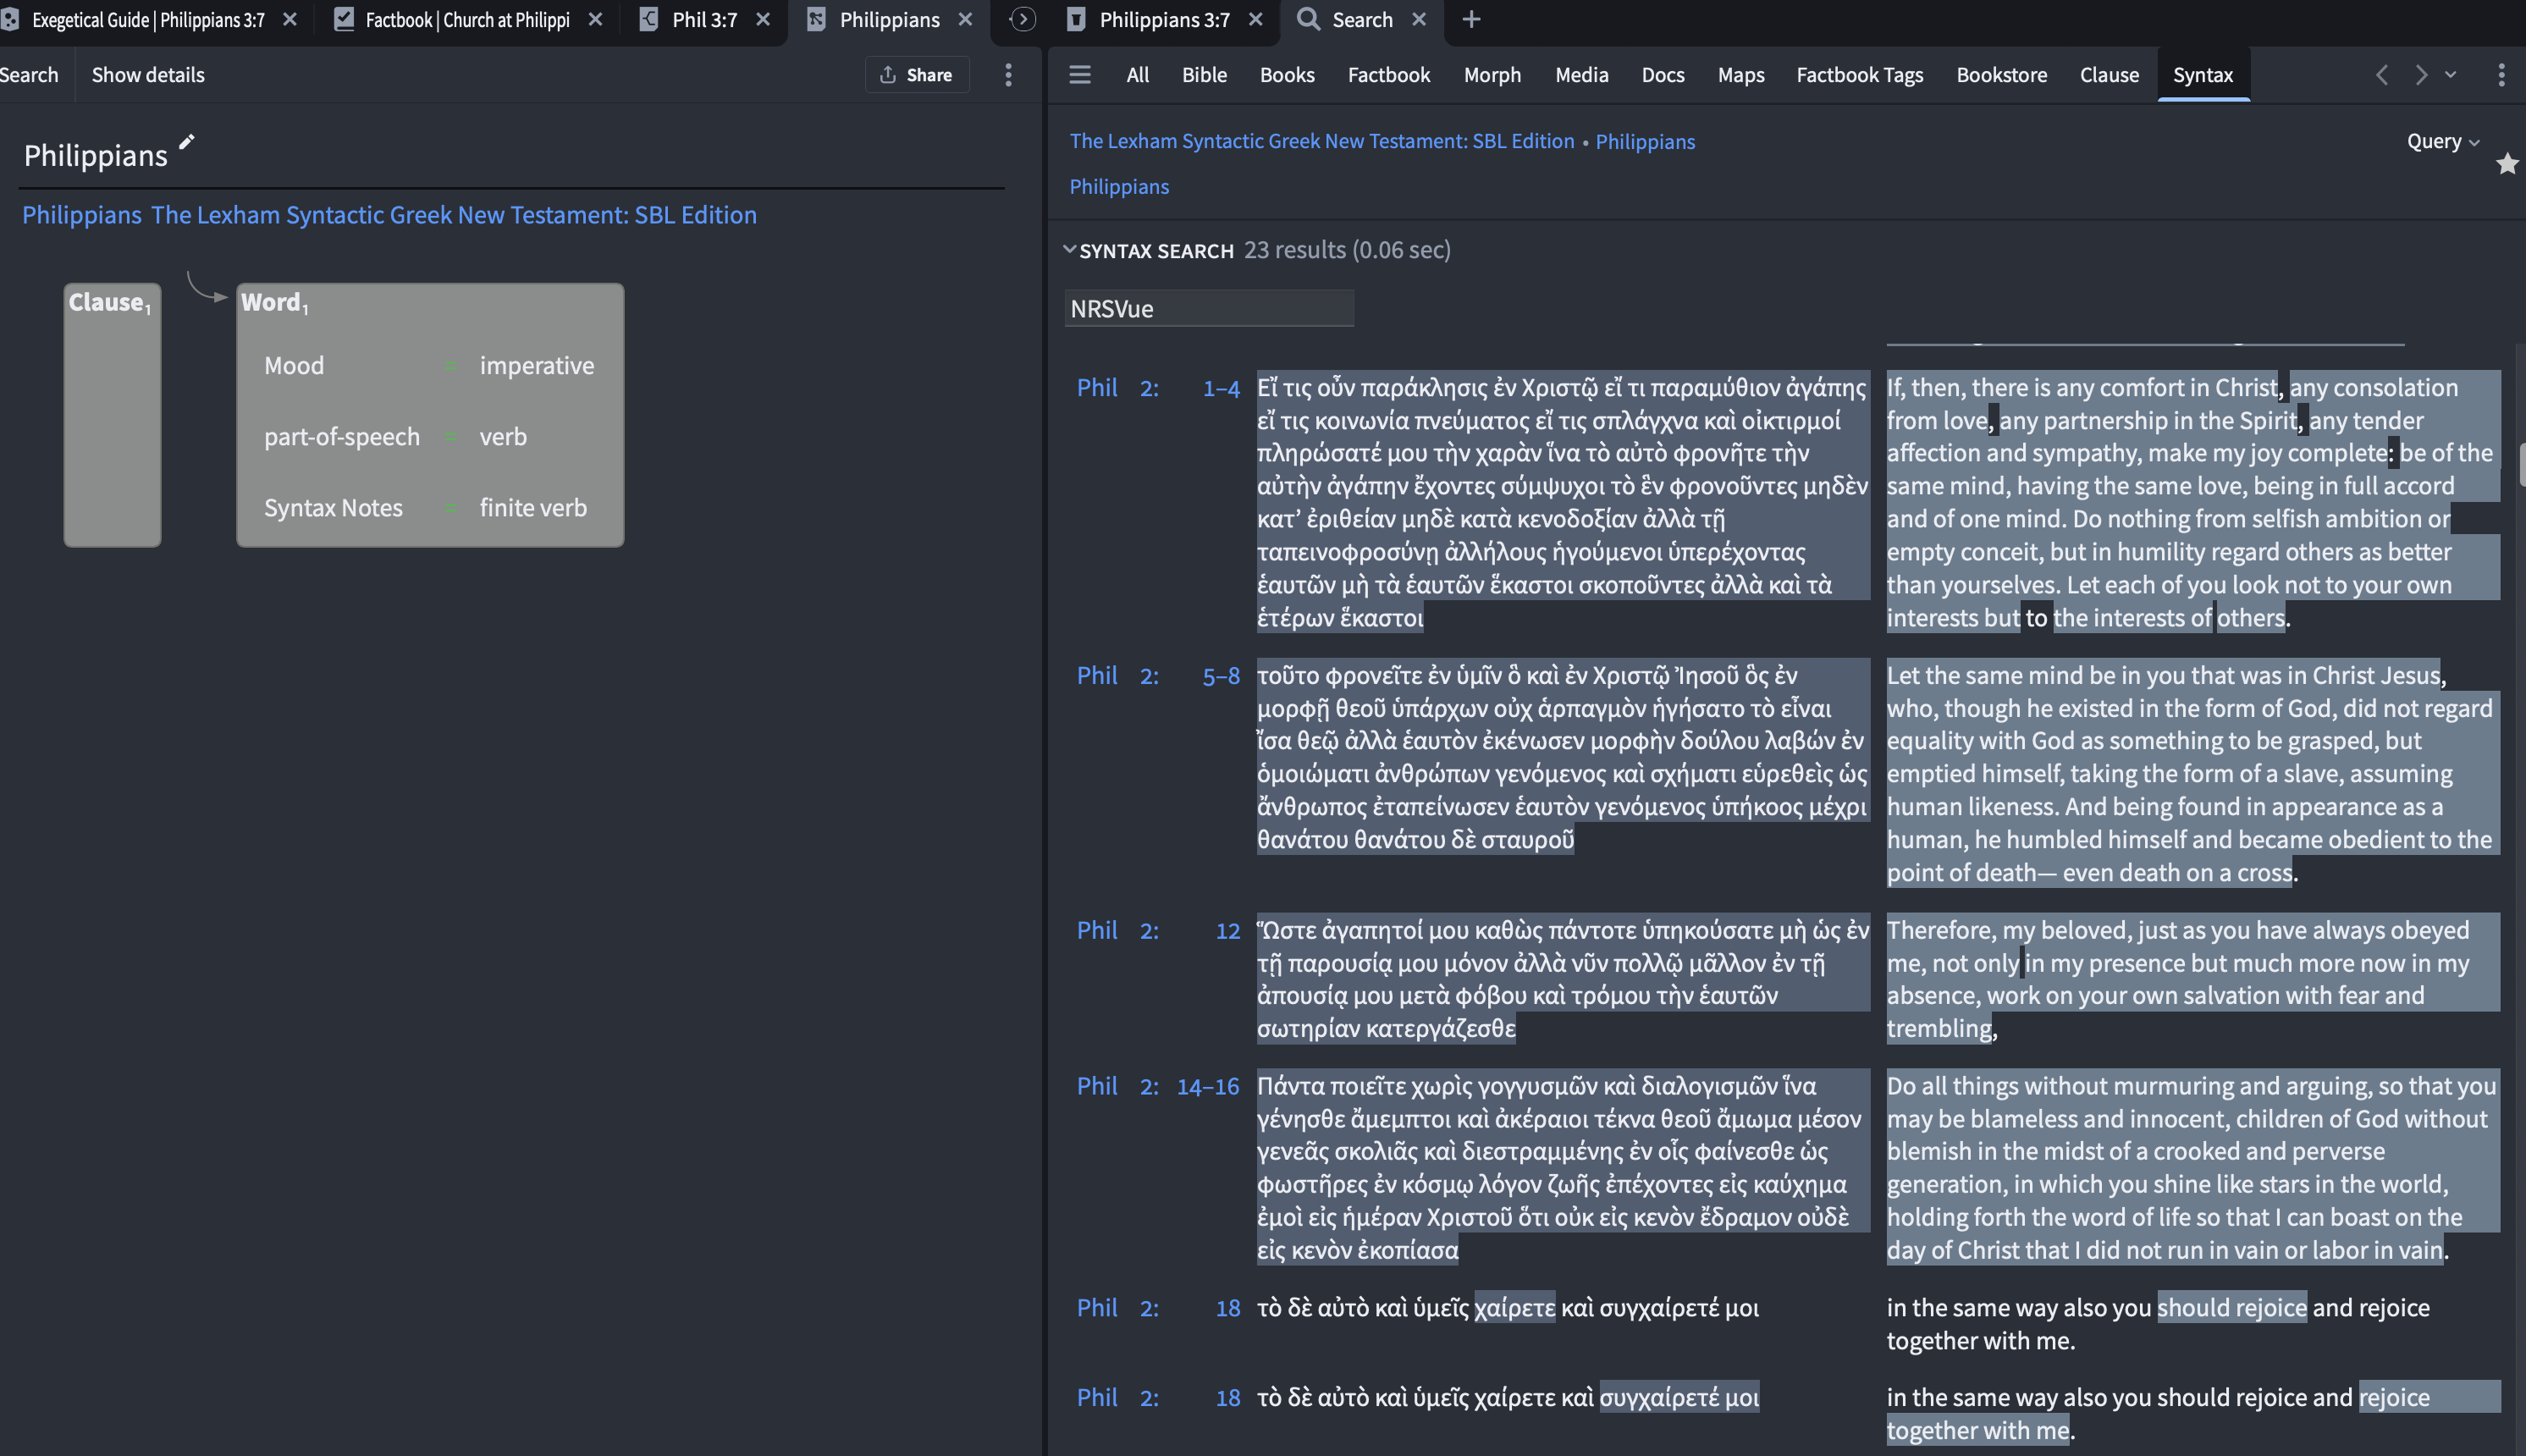Select the Clause 1 block in query
This screenshot has height=1456, width=2526.
pos(112,415)
